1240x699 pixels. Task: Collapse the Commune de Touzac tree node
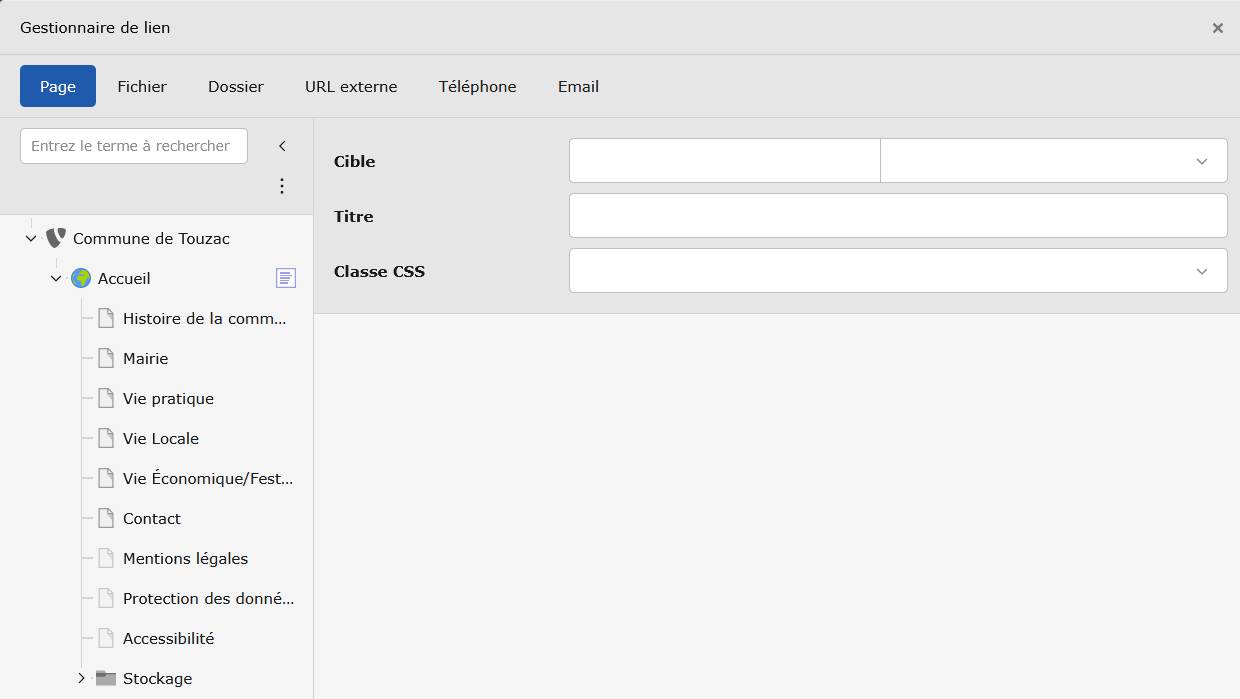coord(31,238)
